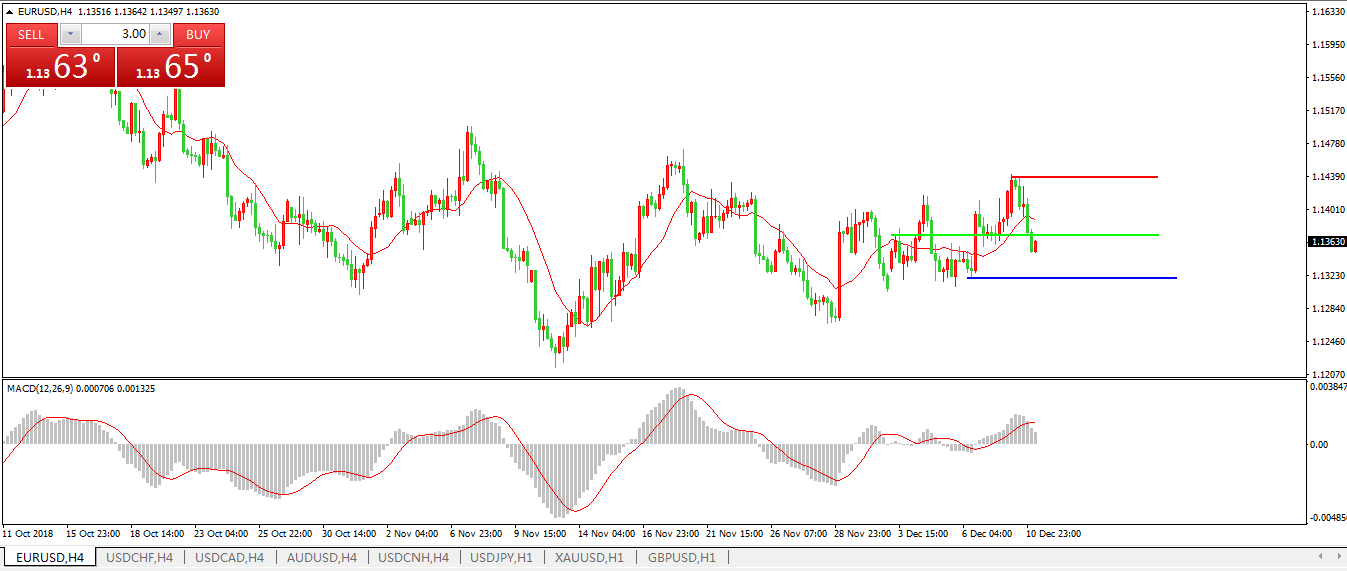The height and width of the screenshot is (571, 1347).
Task: Increase lot volume with up arrow
Action: tap(159, 35)
